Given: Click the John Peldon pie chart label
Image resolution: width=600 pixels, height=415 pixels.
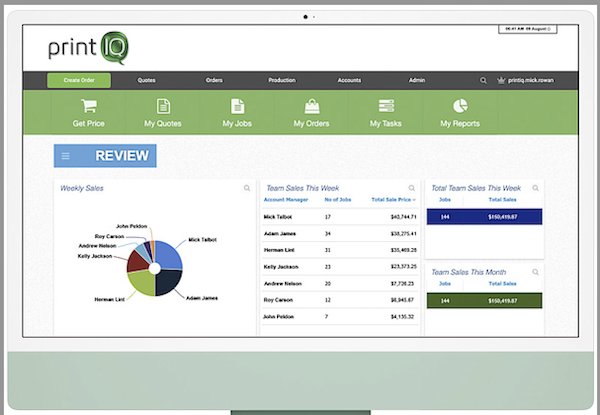Looking at the screenshot, I should coord(132,226).
